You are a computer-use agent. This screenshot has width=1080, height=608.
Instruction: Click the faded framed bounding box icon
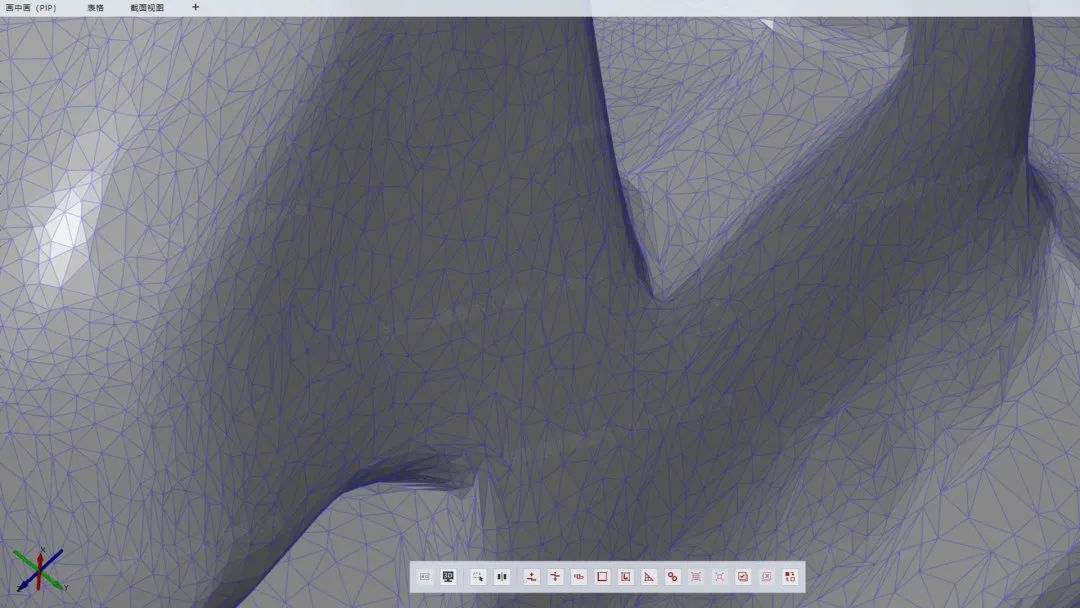(696, 577)
